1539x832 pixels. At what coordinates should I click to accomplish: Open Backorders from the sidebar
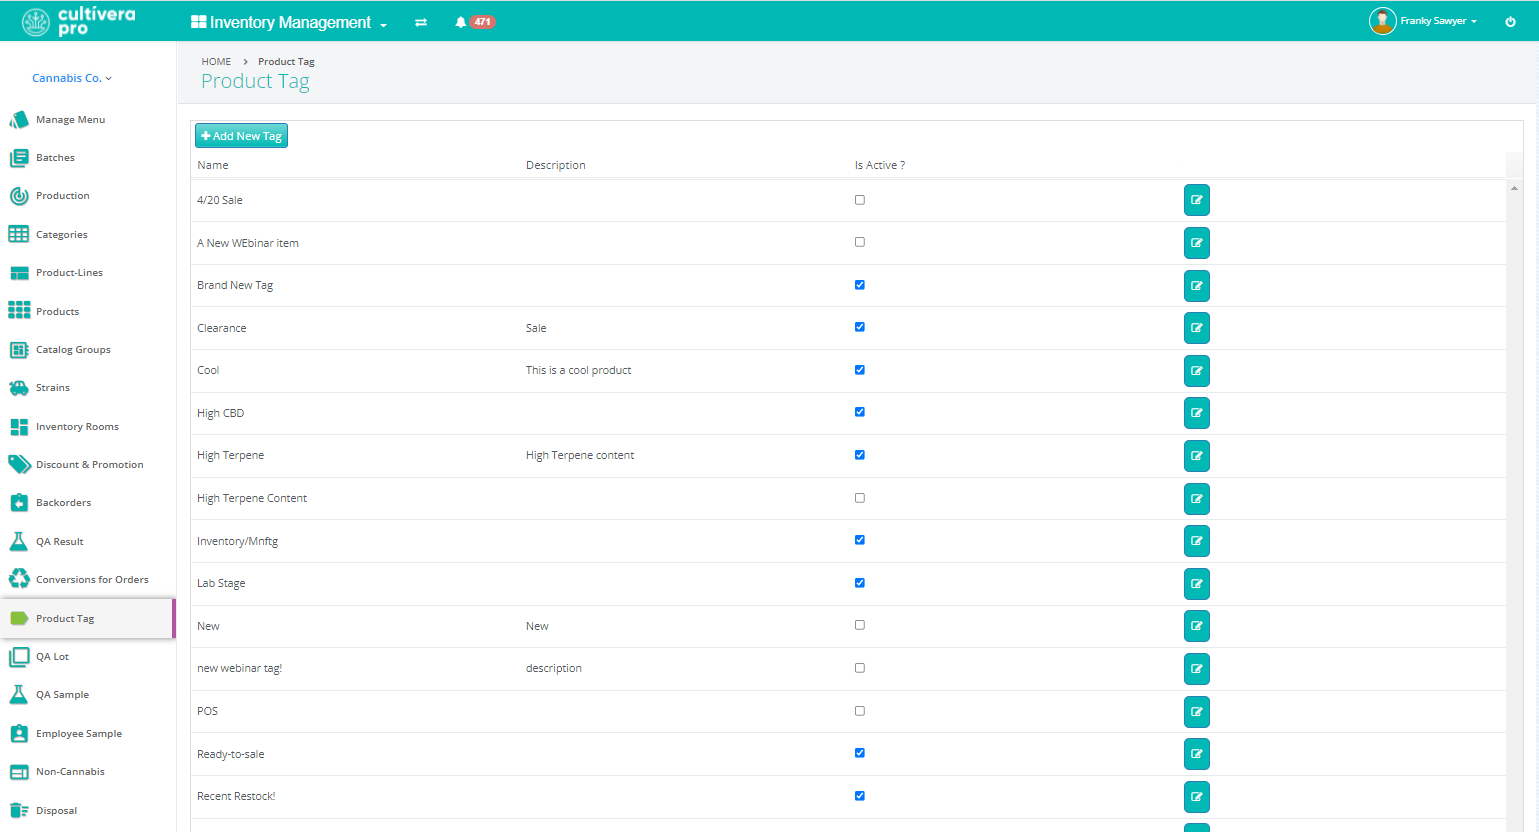point(63,503)
